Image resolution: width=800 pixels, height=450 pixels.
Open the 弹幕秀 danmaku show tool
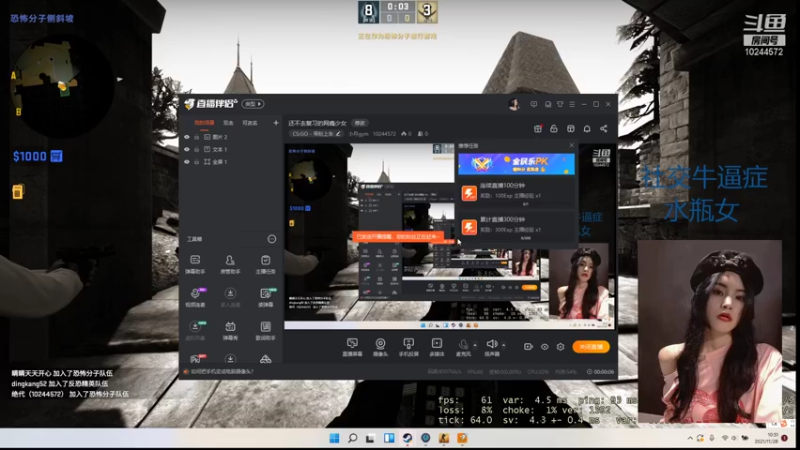(230, 330)
